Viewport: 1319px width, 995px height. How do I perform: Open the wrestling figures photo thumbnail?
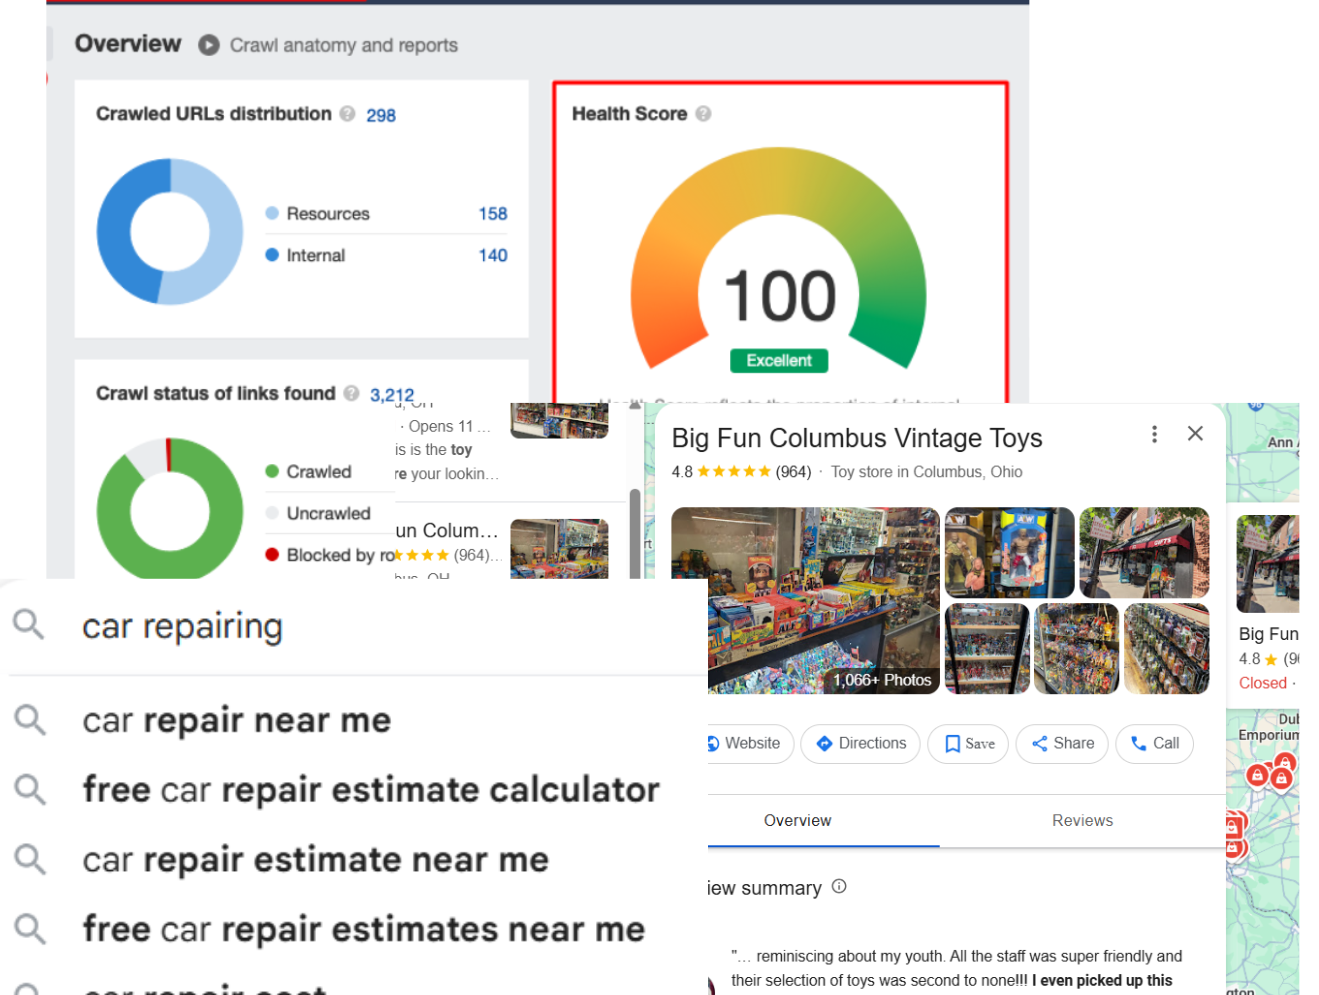coord(1009,552)
